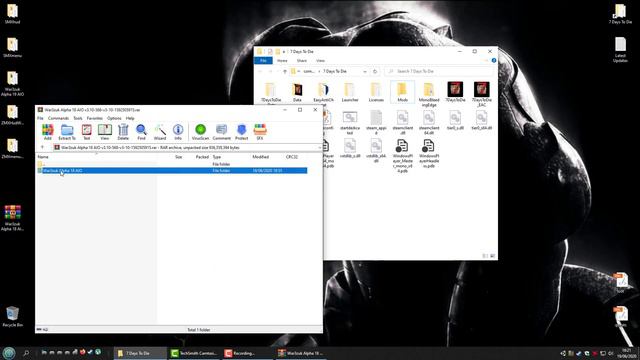
Task: Open View tab in Explorer ribbon
Action: (x=320, y=60)
